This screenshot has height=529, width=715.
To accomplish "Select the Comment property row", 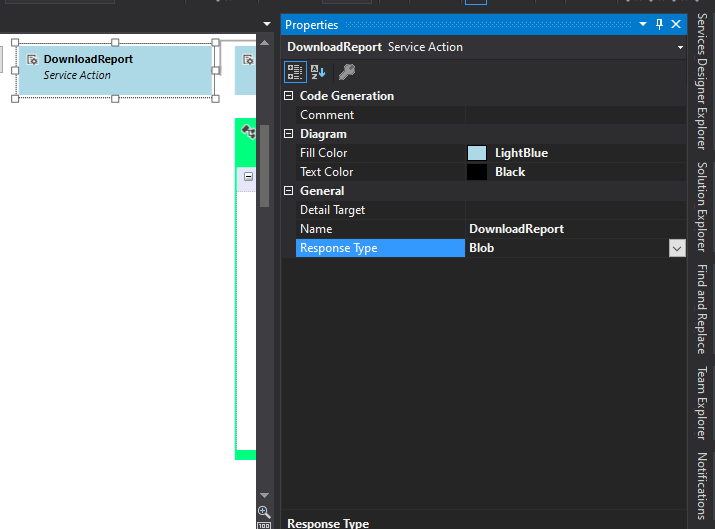I will (491, 115).
